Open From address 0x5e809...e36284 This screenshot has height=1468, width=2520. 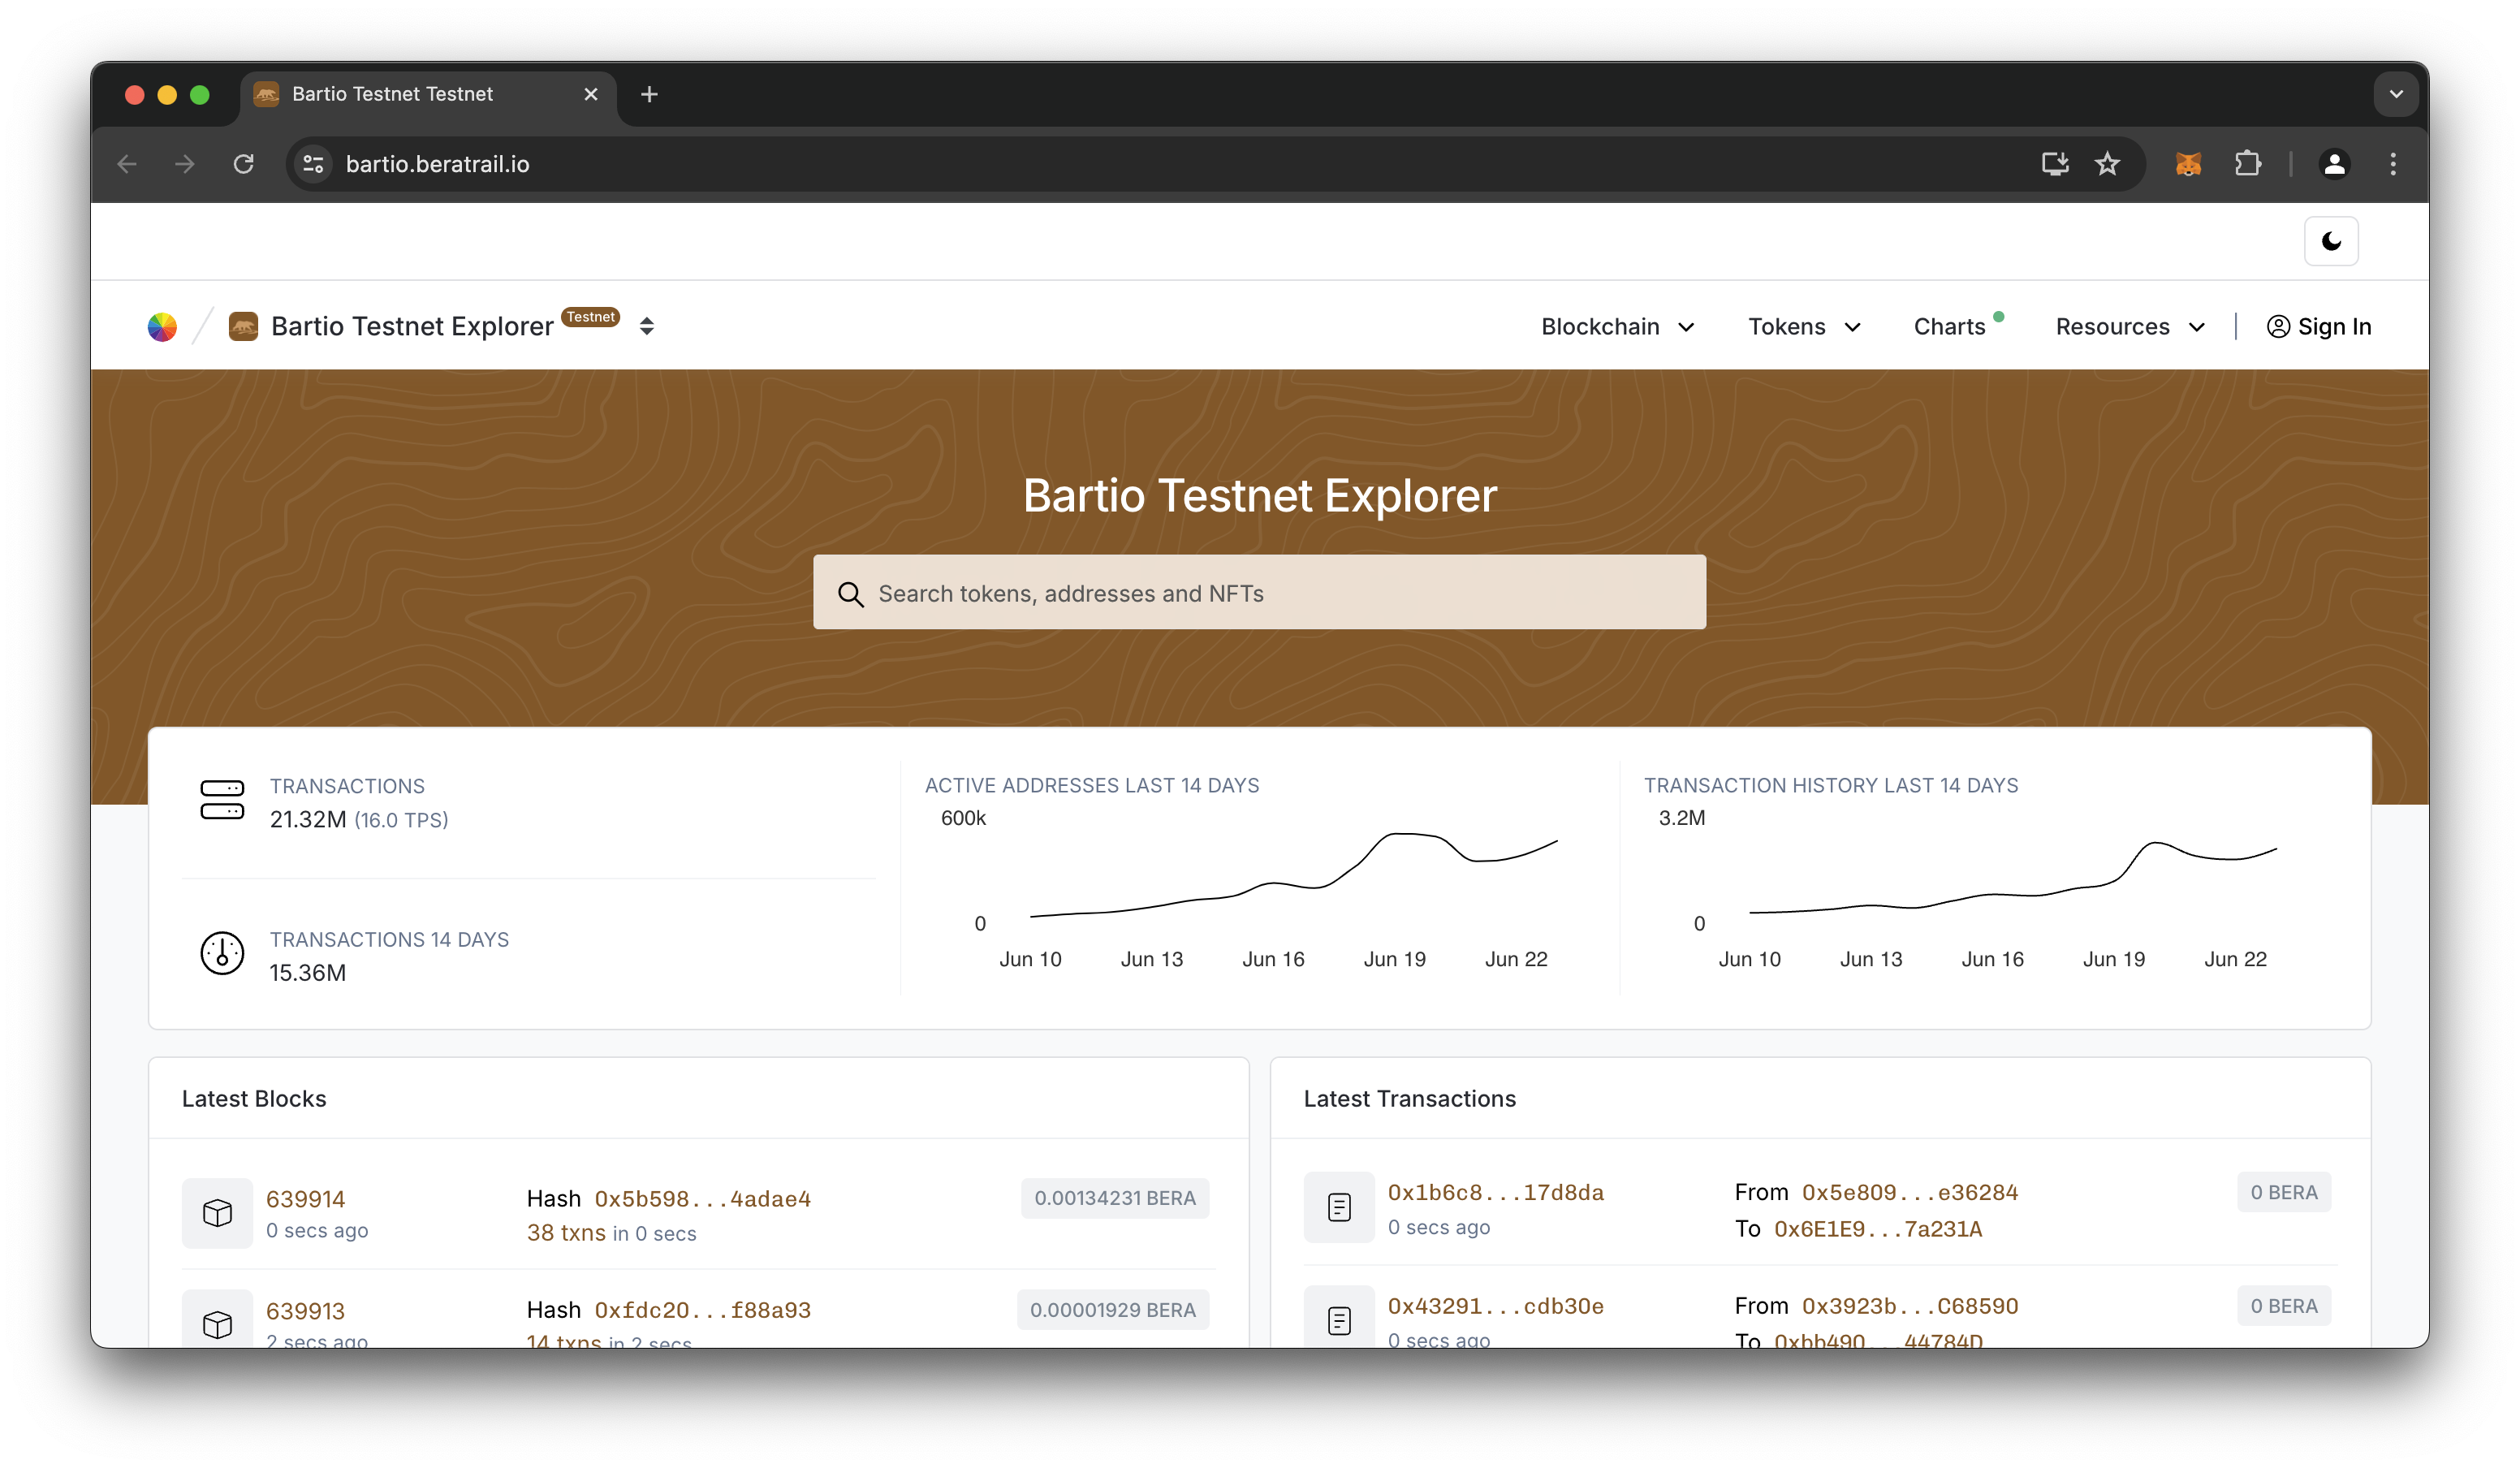pyautogui.click(x=1909, y=1192)
